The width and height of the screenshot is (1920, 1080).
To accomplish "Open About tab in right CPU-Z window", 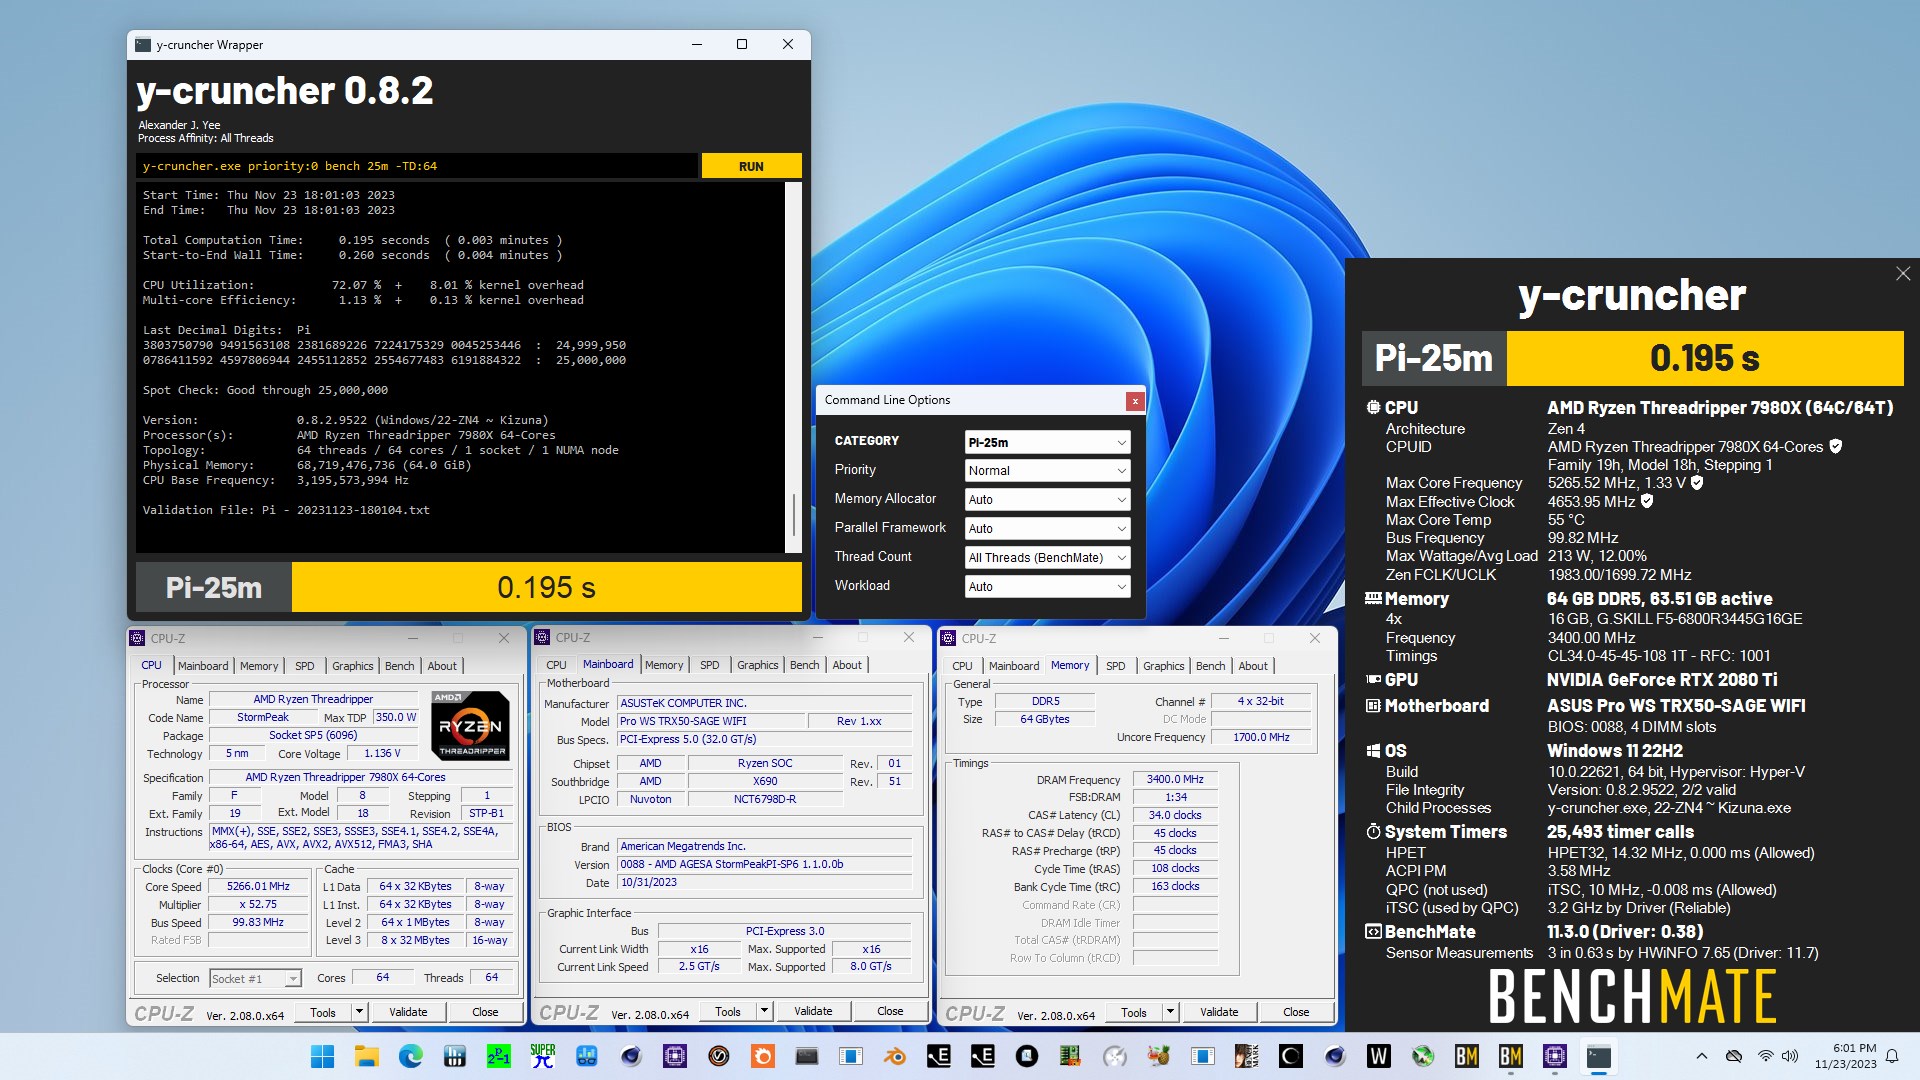I will (1253, 666).
